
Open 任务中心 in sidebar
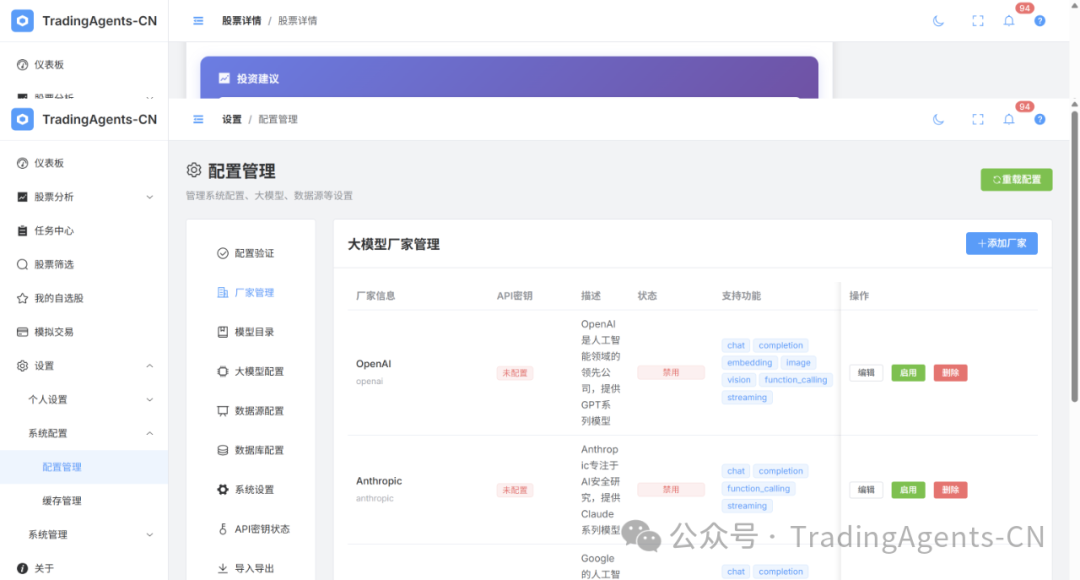tap(54, 231)
